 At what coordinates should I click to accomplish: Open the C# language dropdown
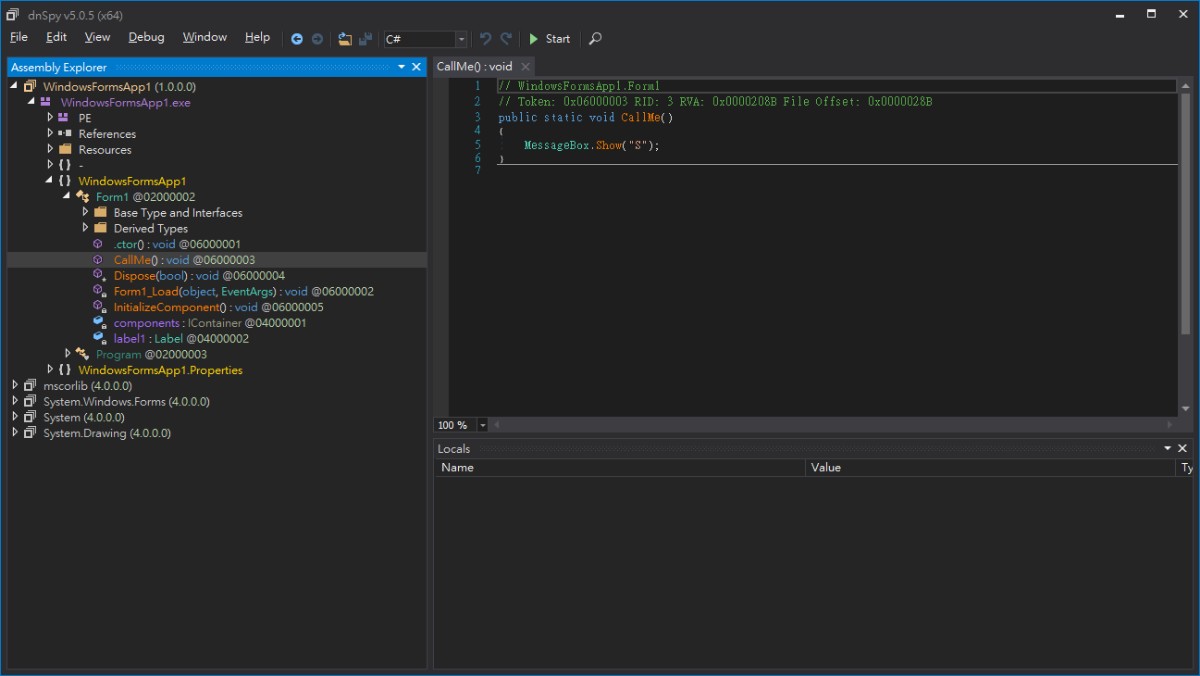461,39
